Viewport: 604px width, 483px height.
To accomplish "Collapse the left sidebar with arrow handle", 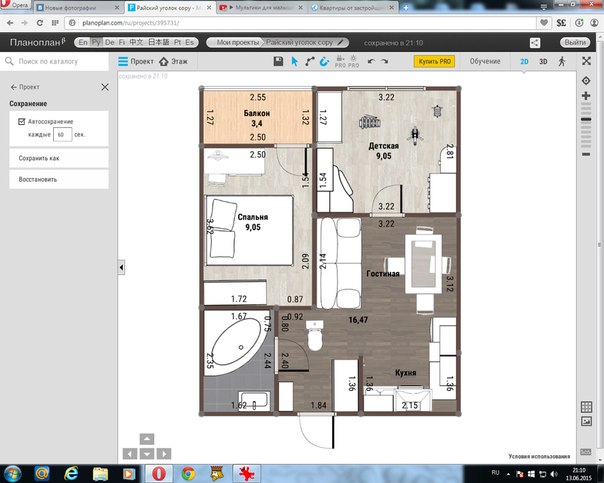I will click(x=121, y=267).
